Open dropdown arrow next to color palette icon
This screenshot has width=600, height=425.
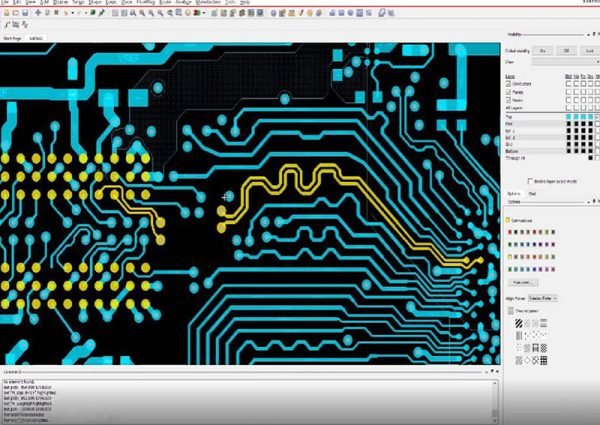click(x=204, y=13)
